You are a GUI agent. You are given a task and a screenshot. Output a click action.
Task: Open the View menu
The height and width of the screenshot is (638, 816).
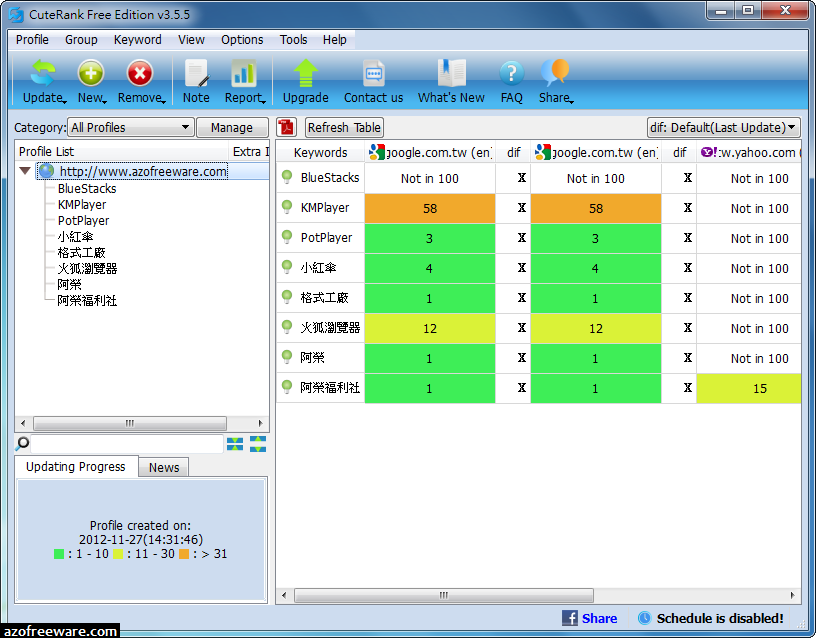click(191, 40)
